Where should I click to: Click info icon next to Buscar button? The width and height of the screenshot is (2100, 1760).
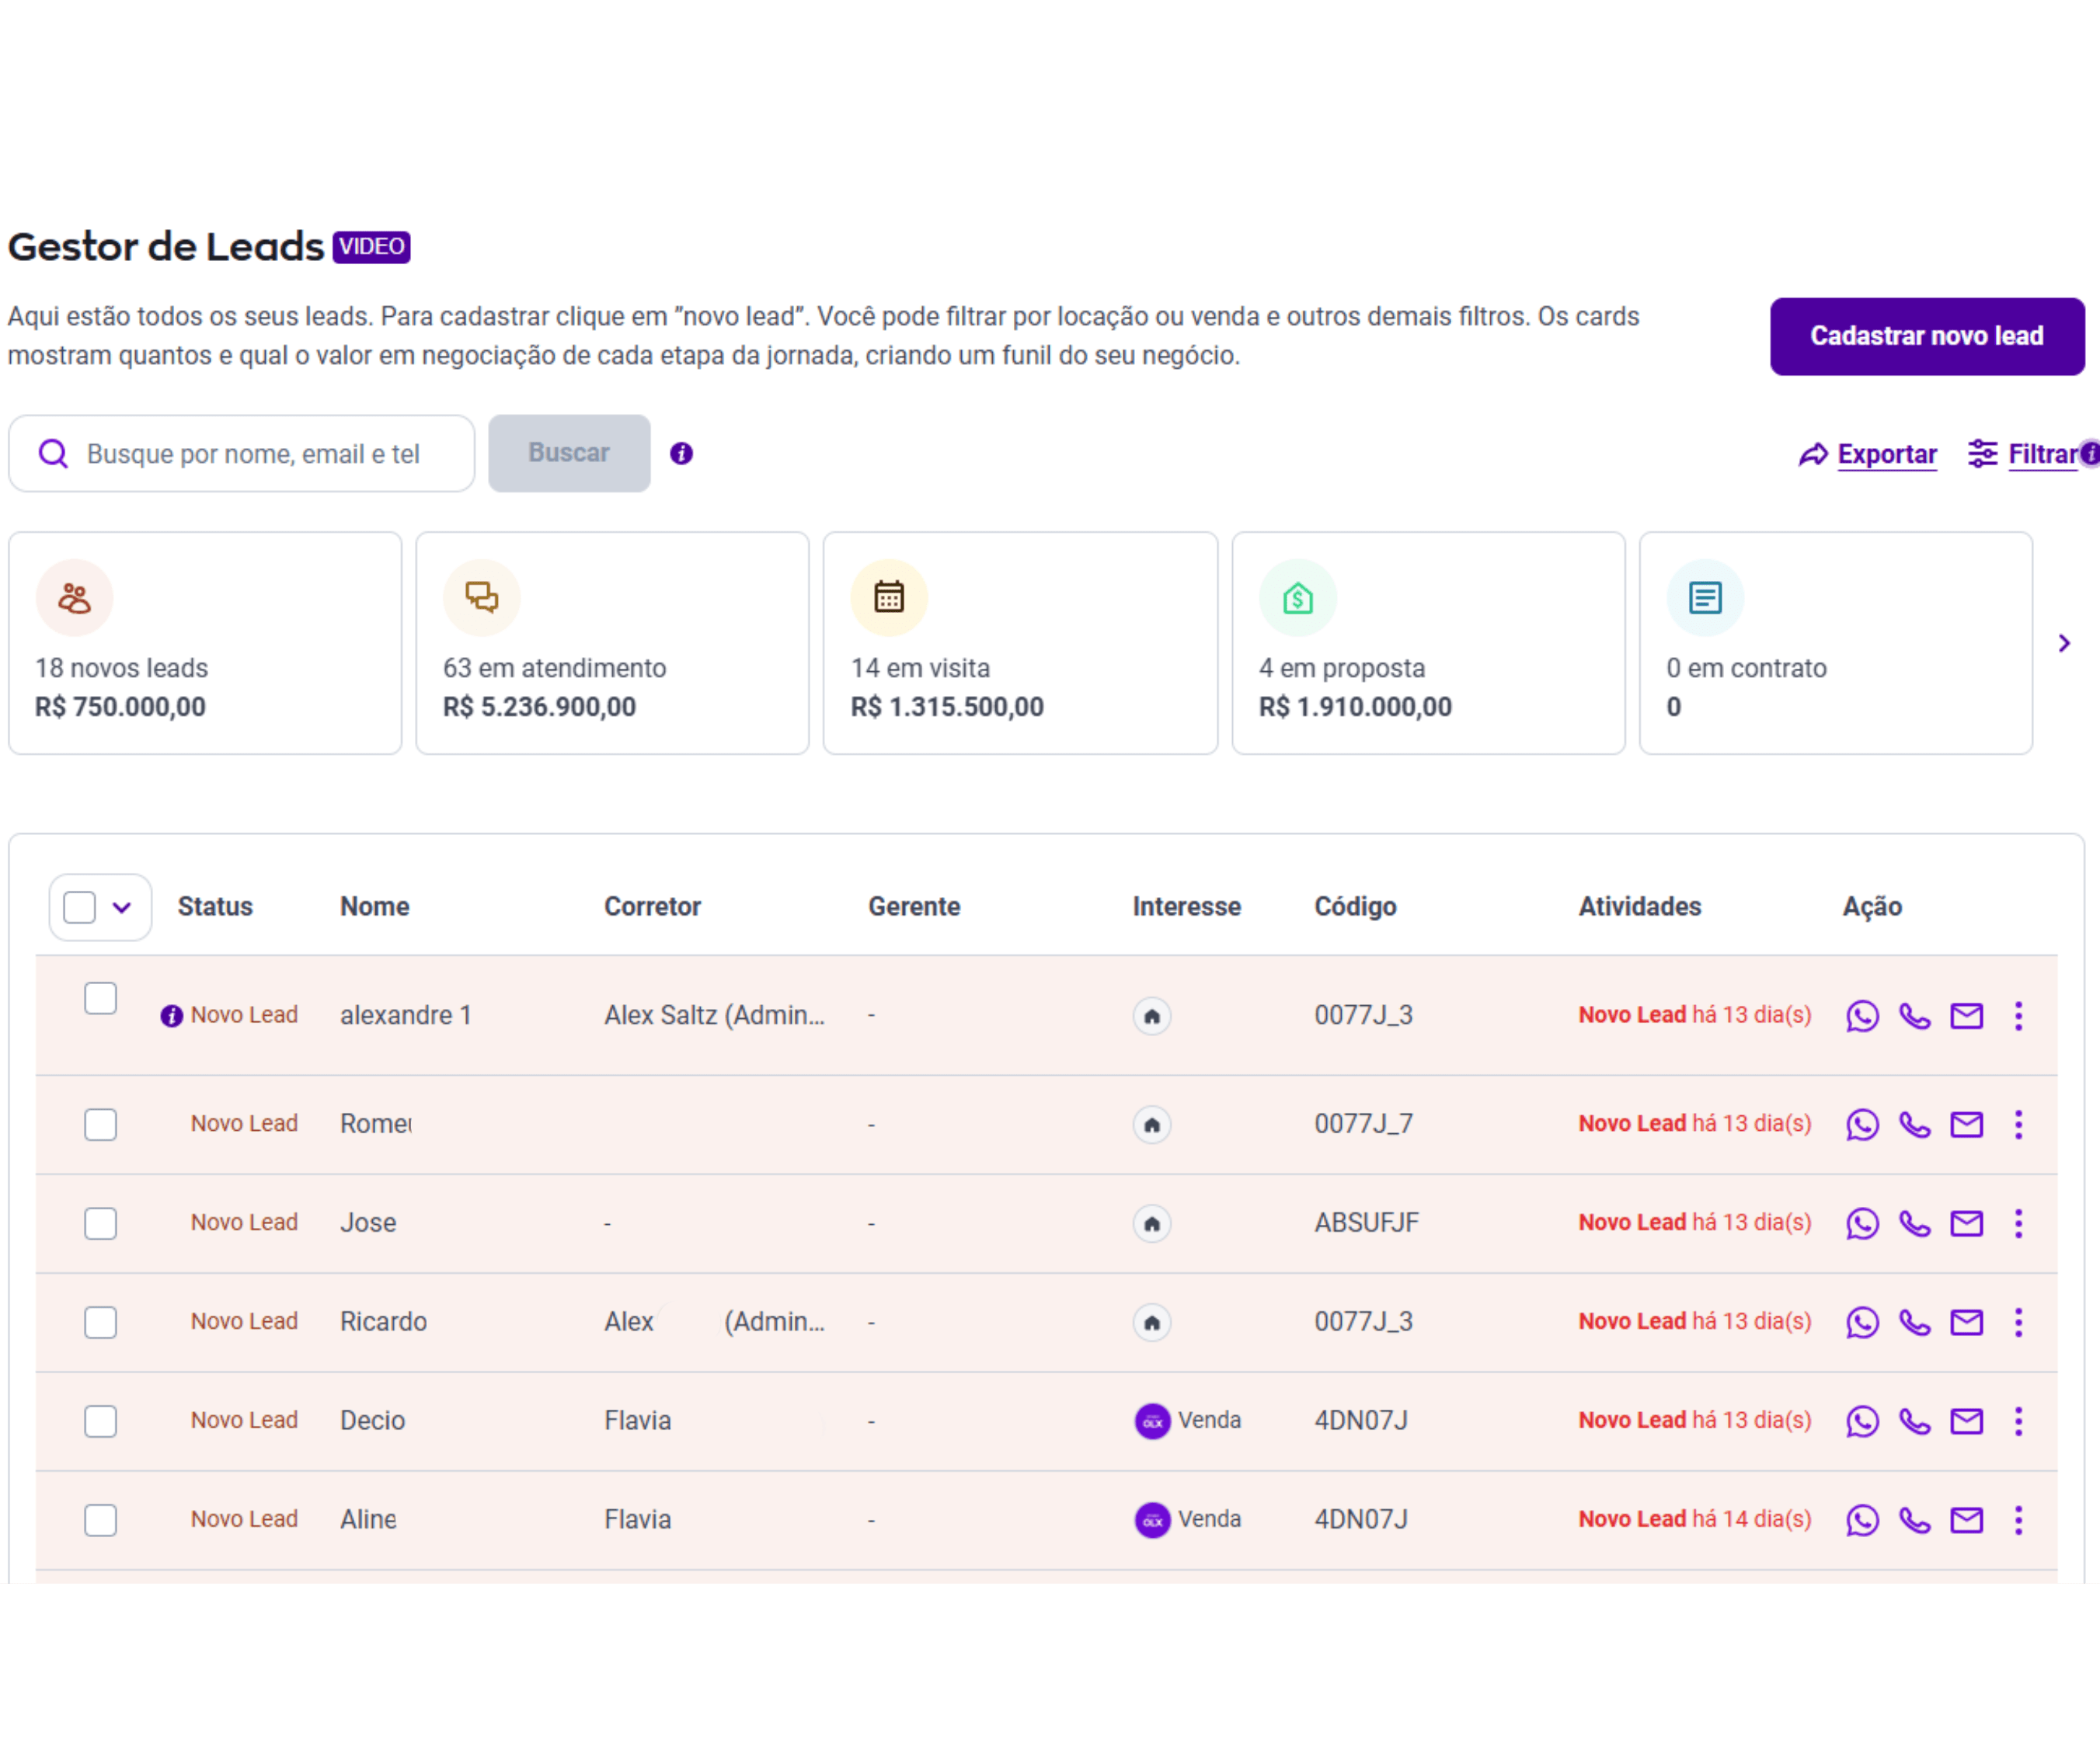click(681, 453)
